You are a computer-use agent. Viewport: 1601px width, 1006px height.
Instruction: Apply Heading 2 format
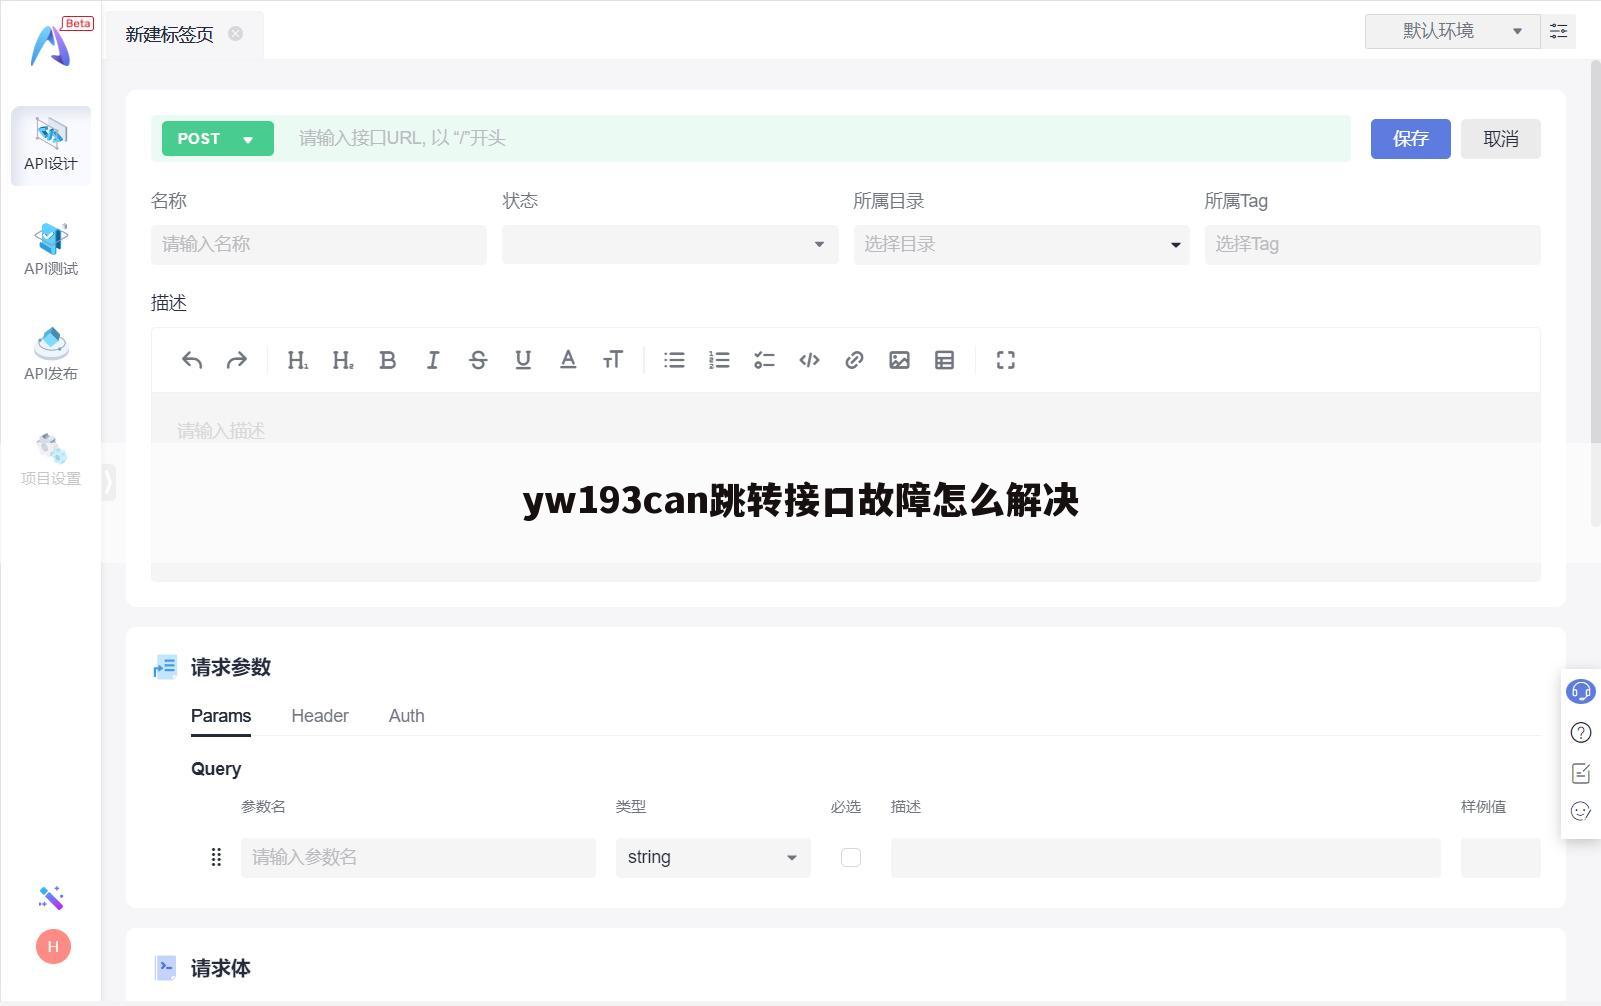coord(343,360)
